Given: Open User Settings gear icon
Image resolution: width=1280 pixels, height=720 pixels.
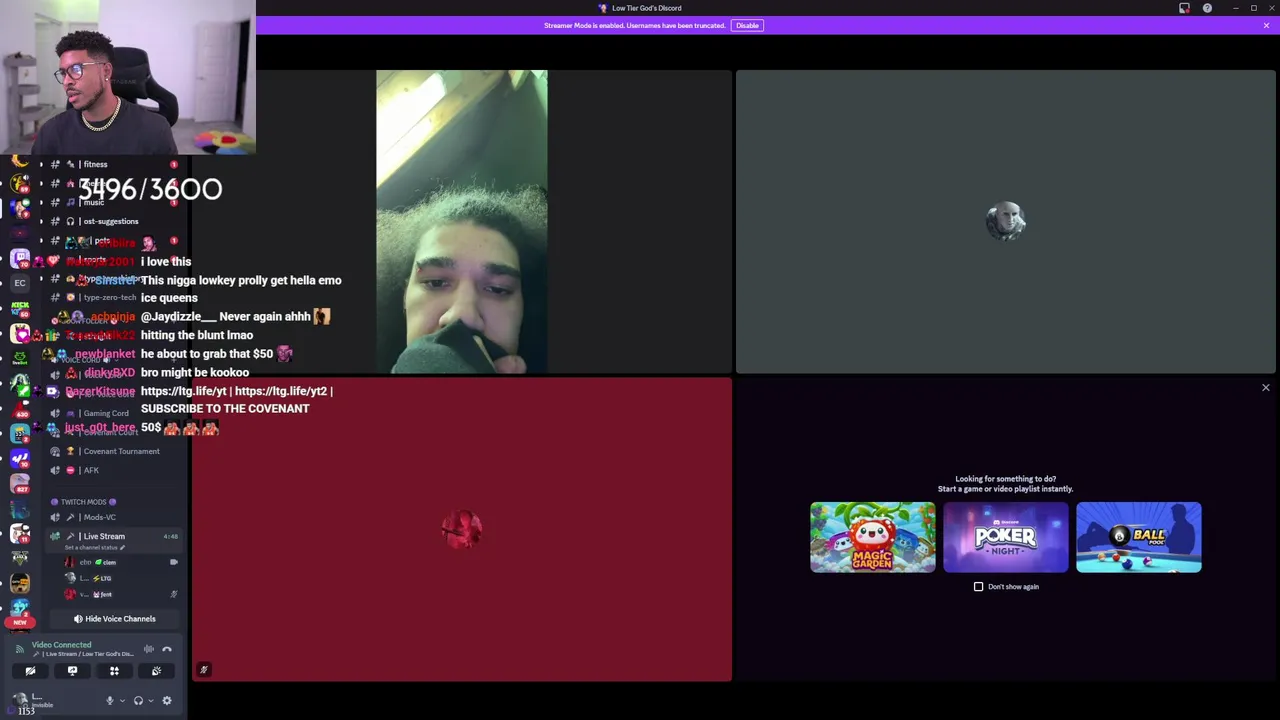Looking at the screenshot, I should [x=167, y=701].
